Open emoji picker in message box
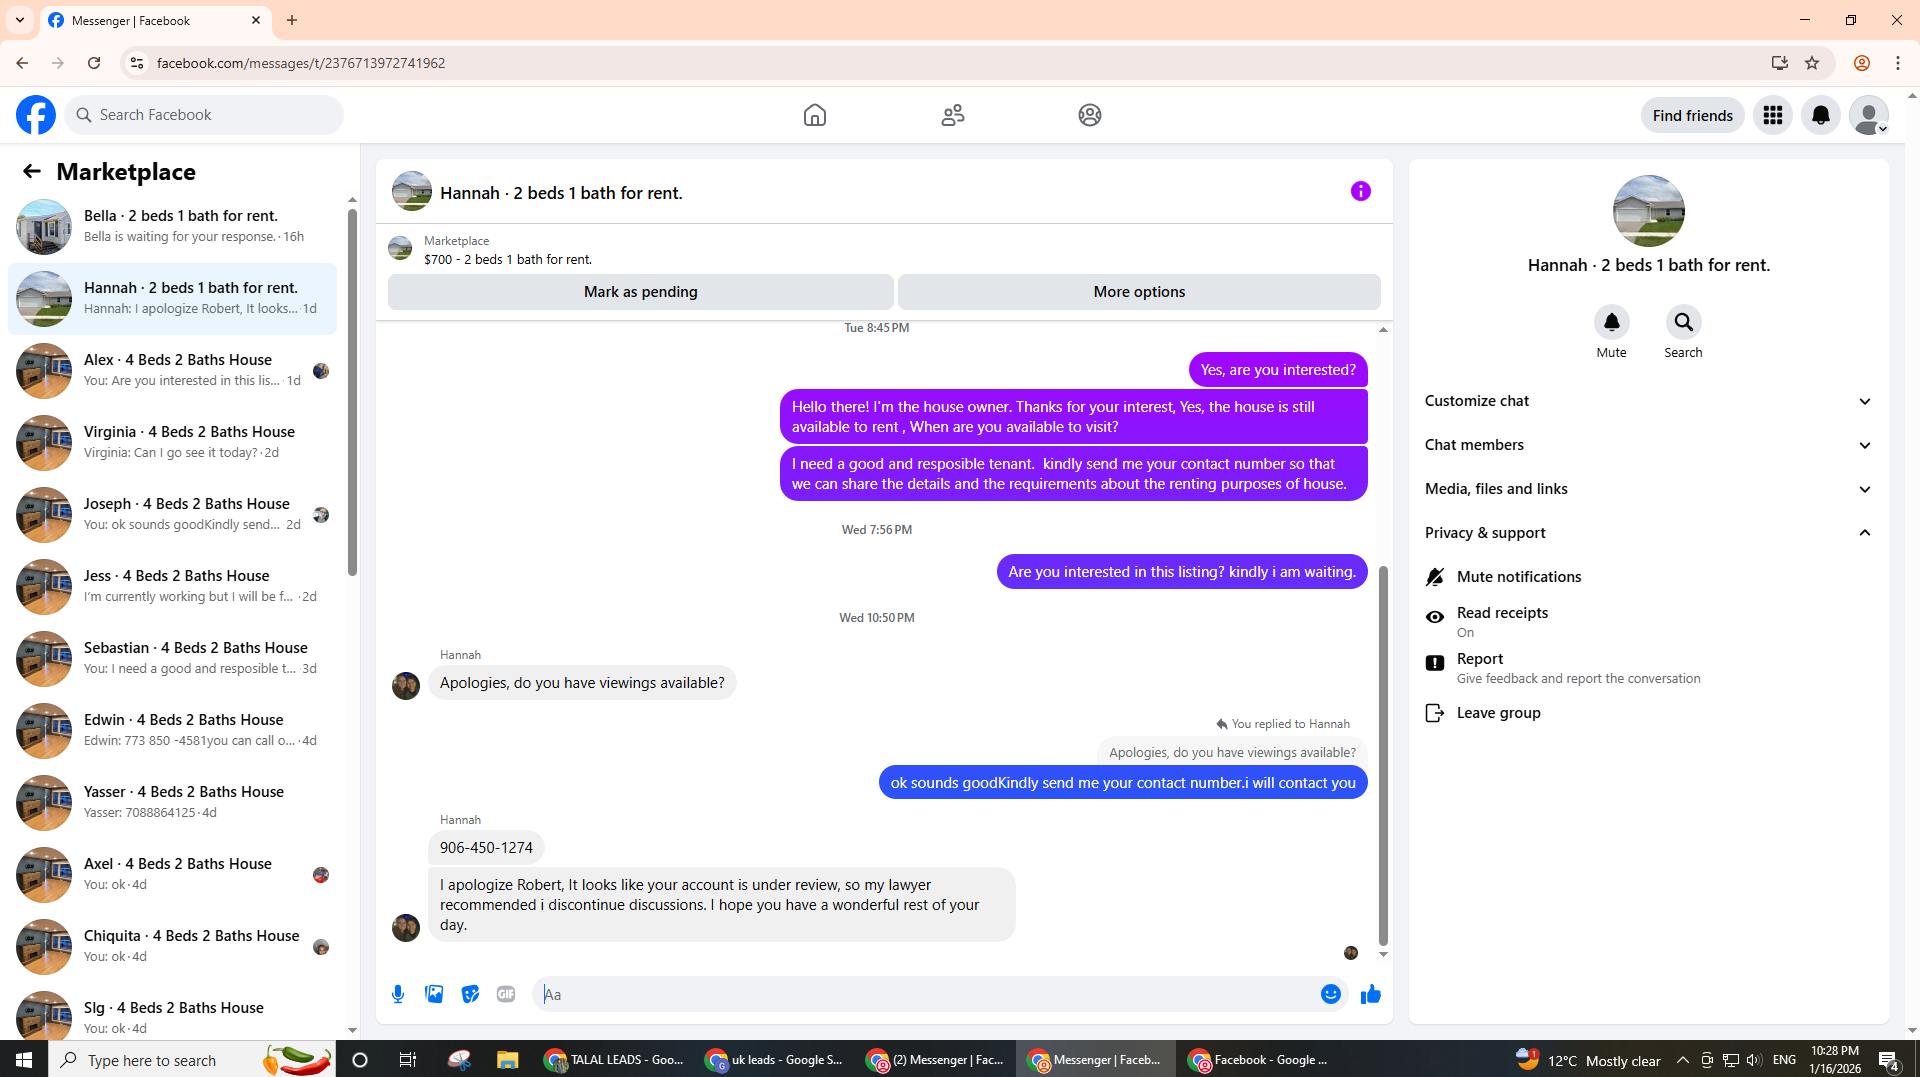The image size is (1920, 1077). pyautogui.click(x=1331, y=994)
